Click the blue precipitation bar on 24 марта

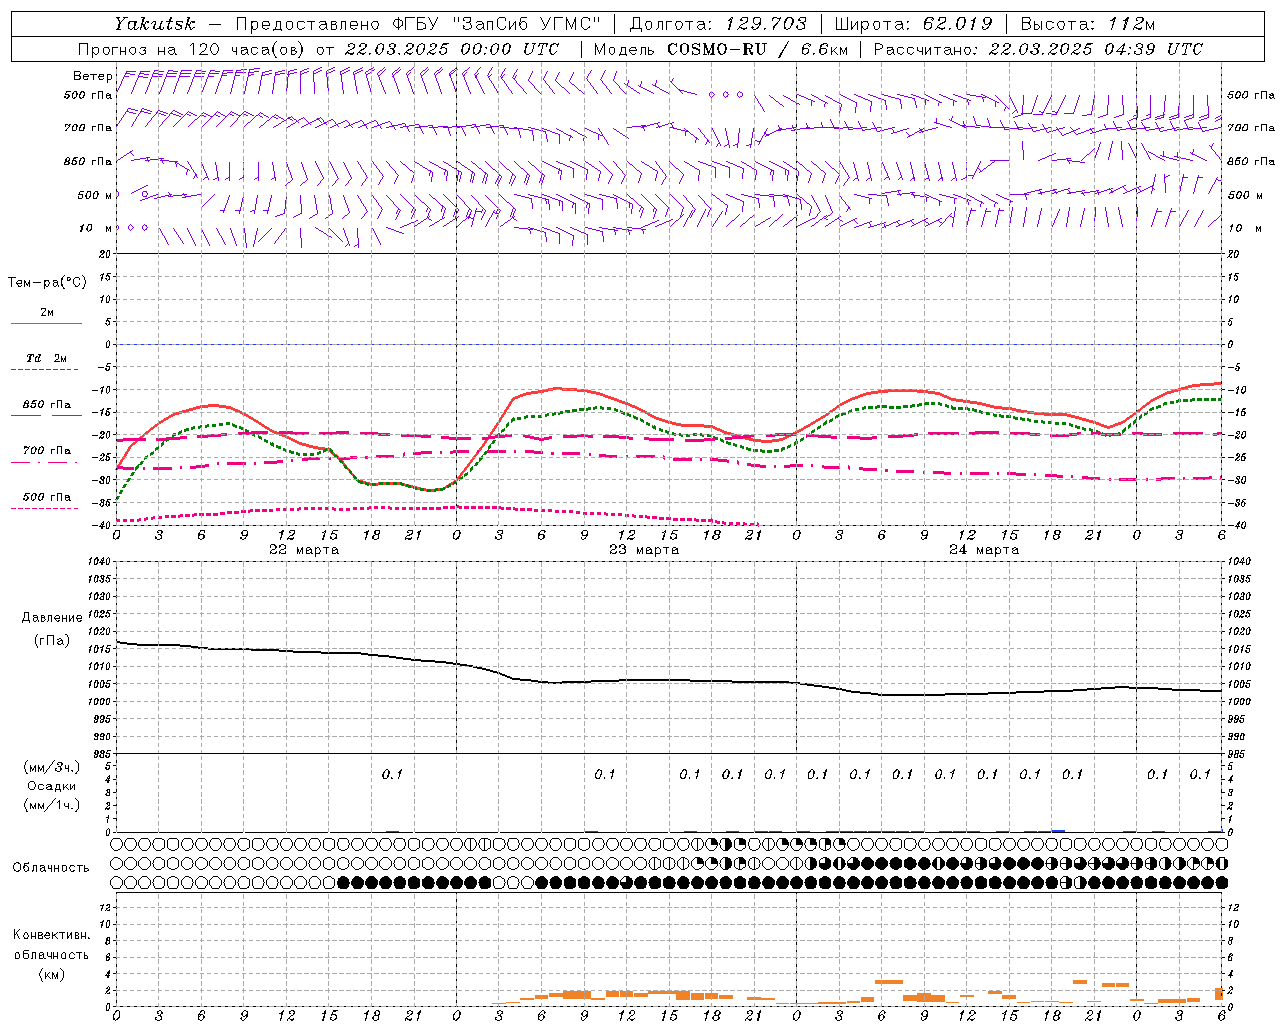click(x=1058, y=830)
